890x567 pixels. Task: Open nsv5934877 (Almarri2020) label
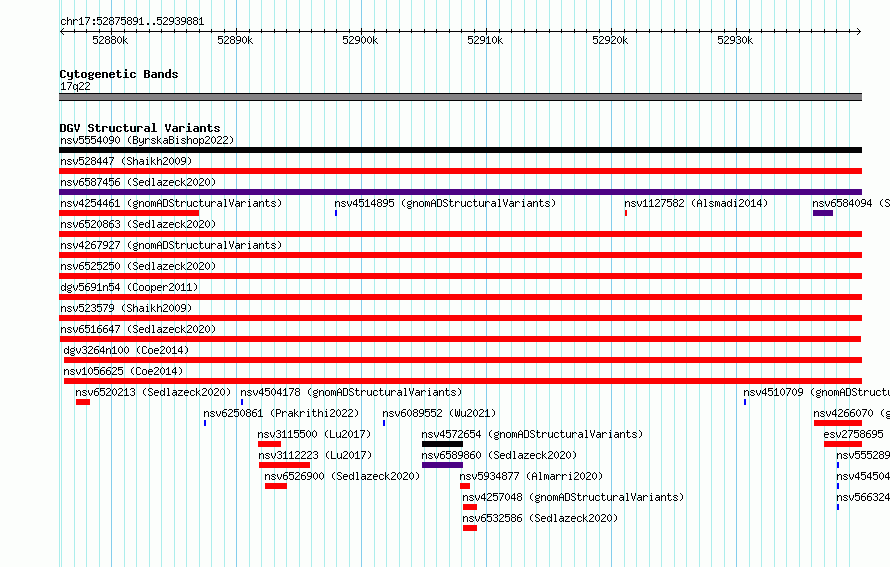click(x=531, y=476)
